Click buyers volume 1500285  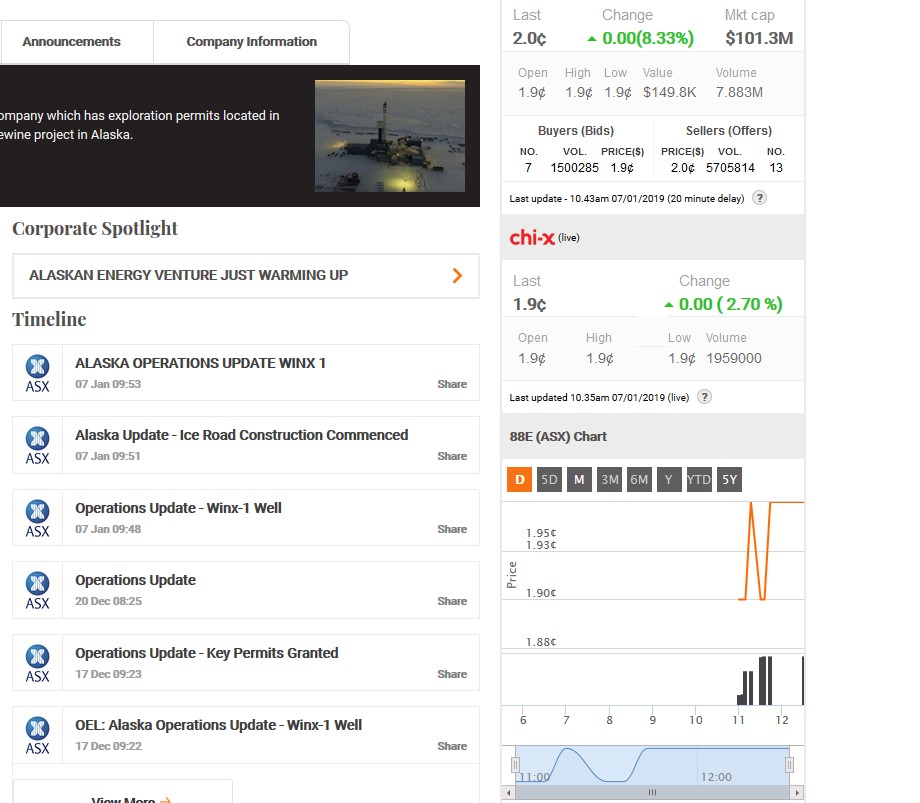tap(574, 168)
